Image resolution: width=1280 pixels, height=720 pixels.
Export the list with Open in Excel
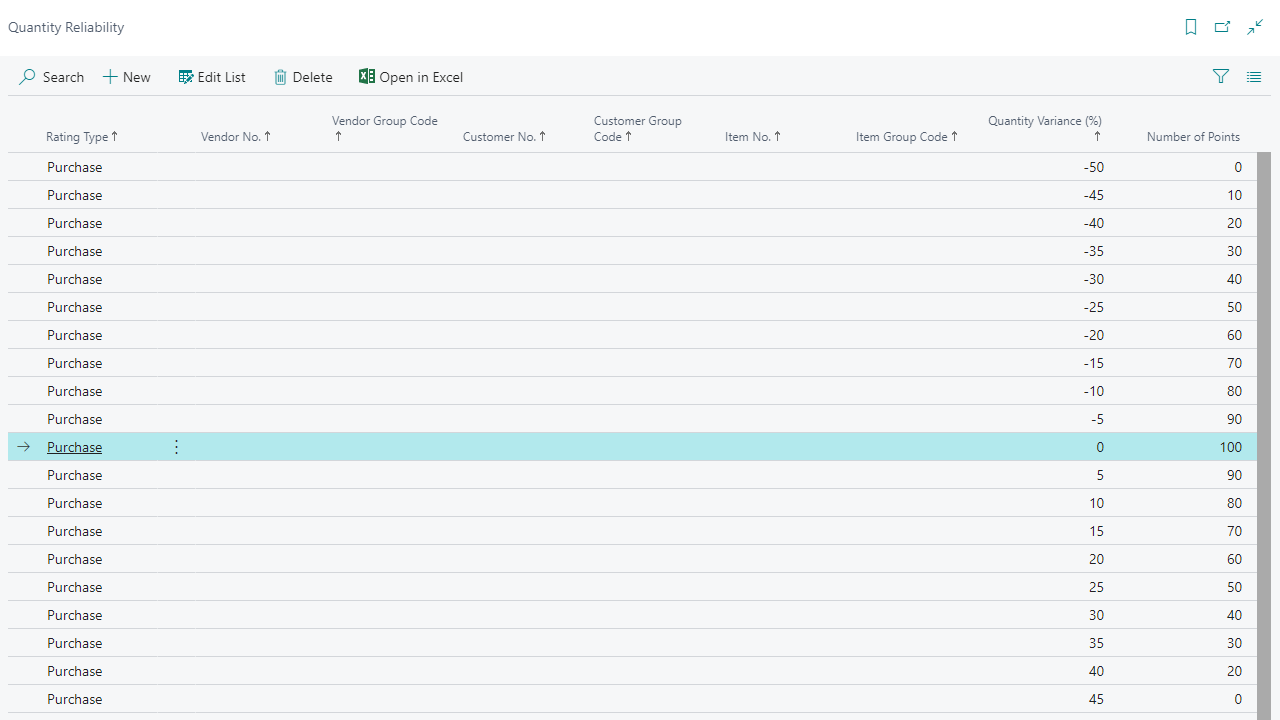[x=411, y=77]
